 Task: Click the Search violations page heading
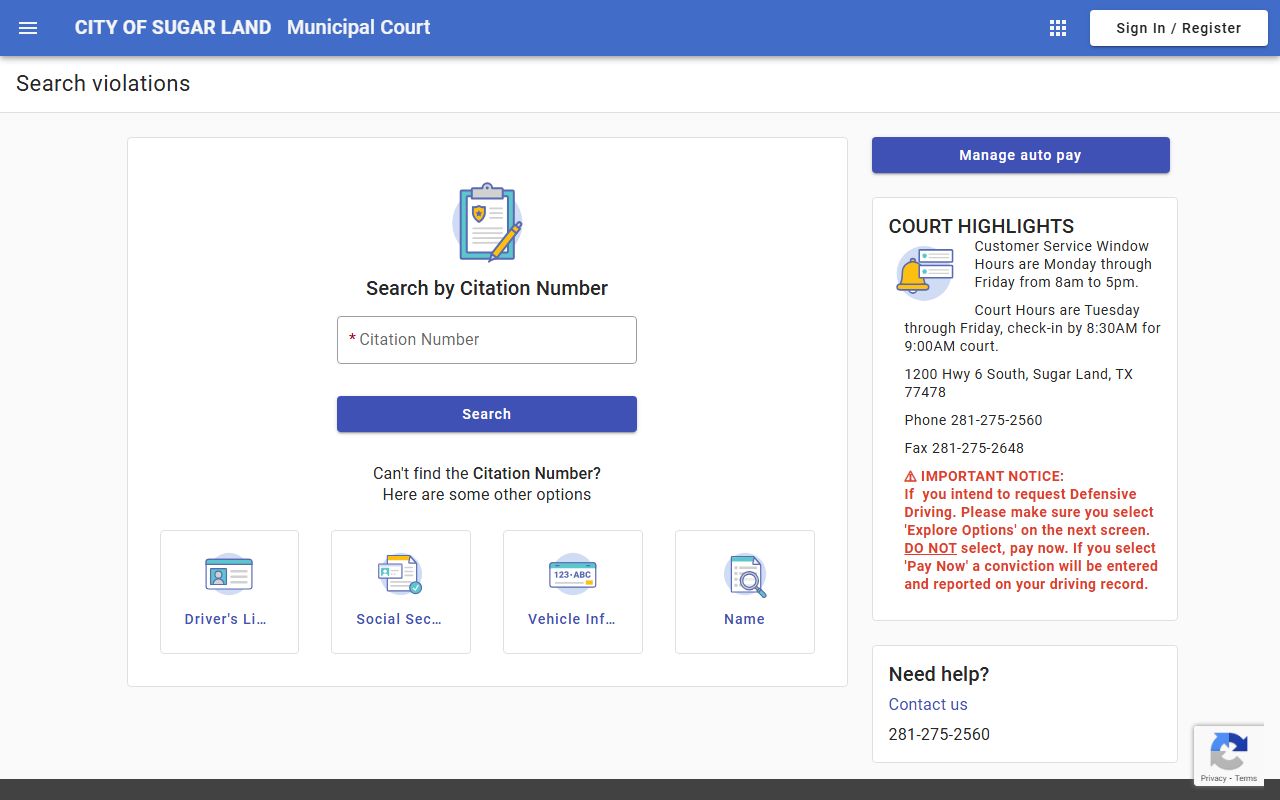click(x=103, y=84)
